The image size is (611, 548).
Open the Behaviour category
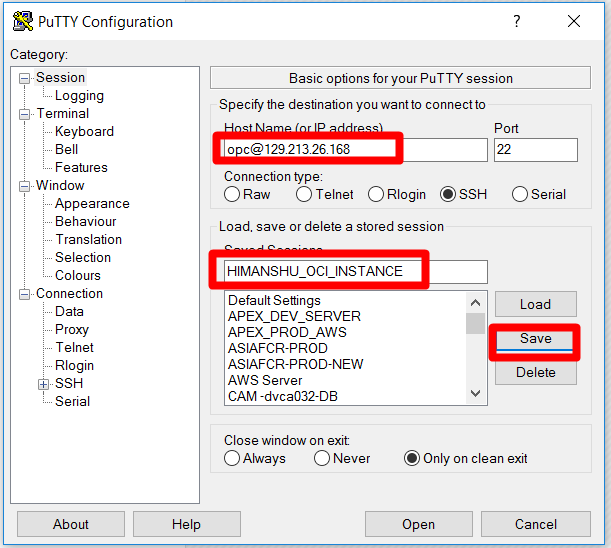click(x=86, y=221)
